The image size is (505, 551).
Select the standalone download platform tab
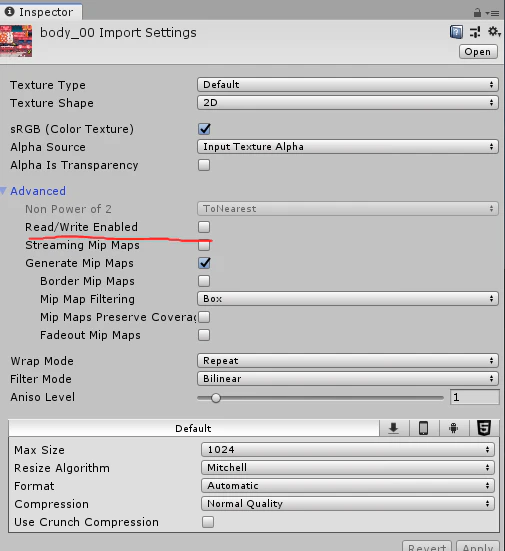click(394, 428)
